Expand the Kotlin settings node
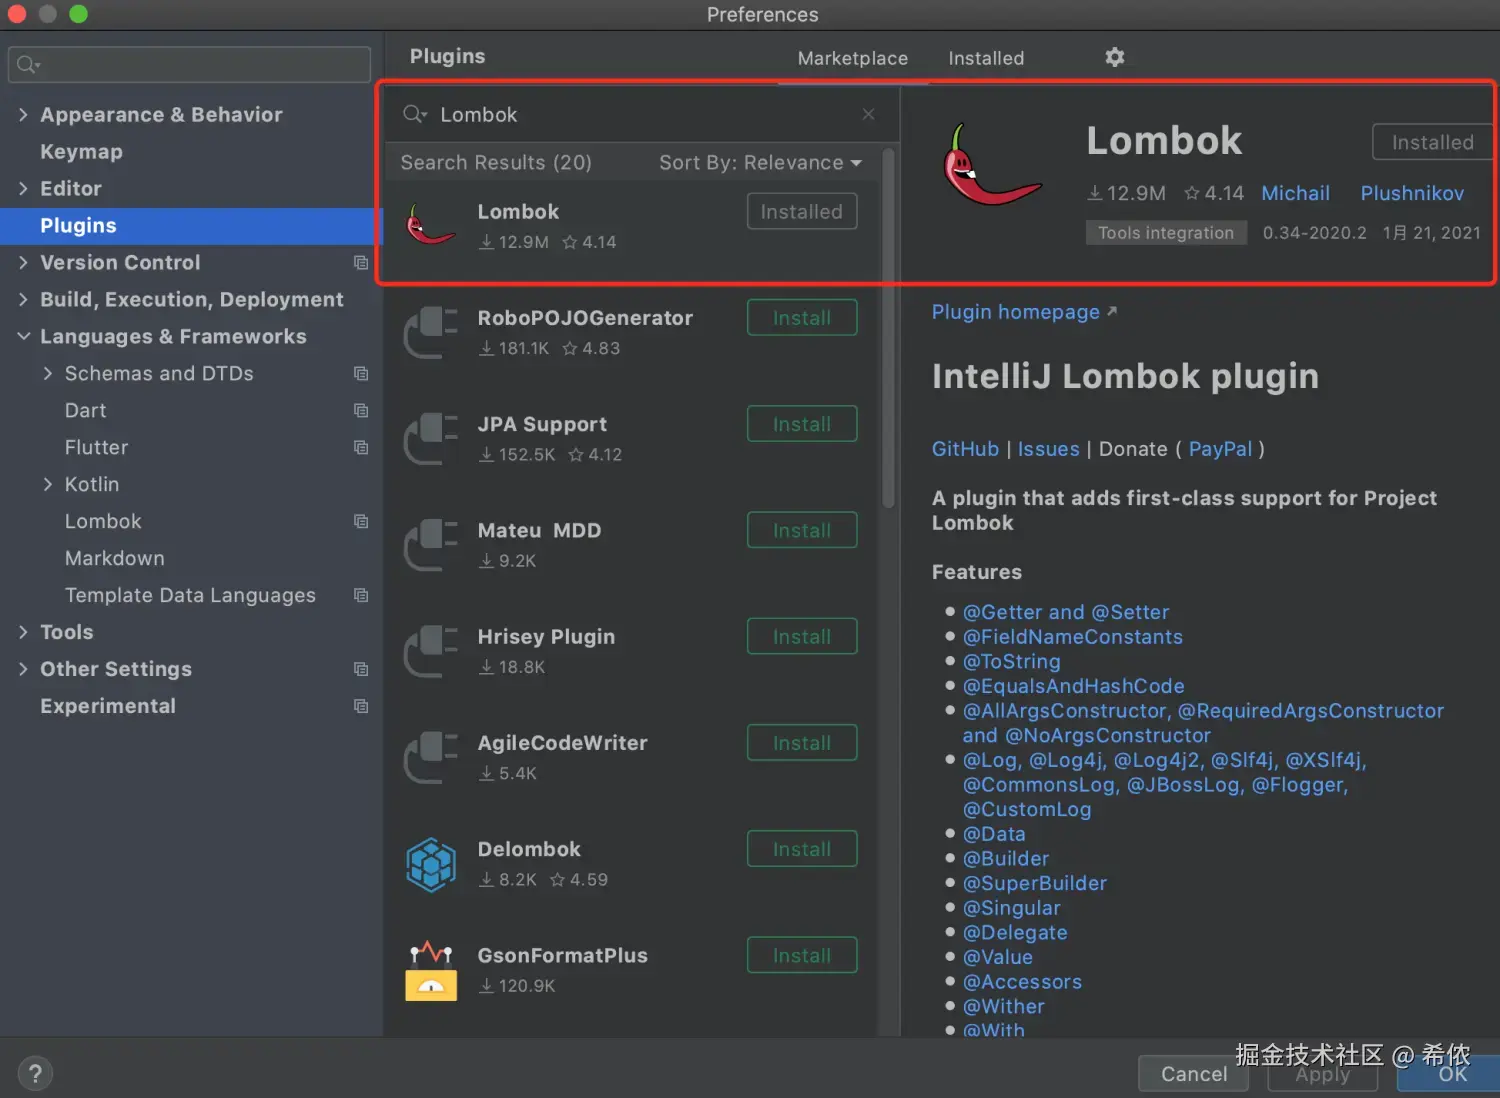 pyautogui.click(x=47, y=484)
